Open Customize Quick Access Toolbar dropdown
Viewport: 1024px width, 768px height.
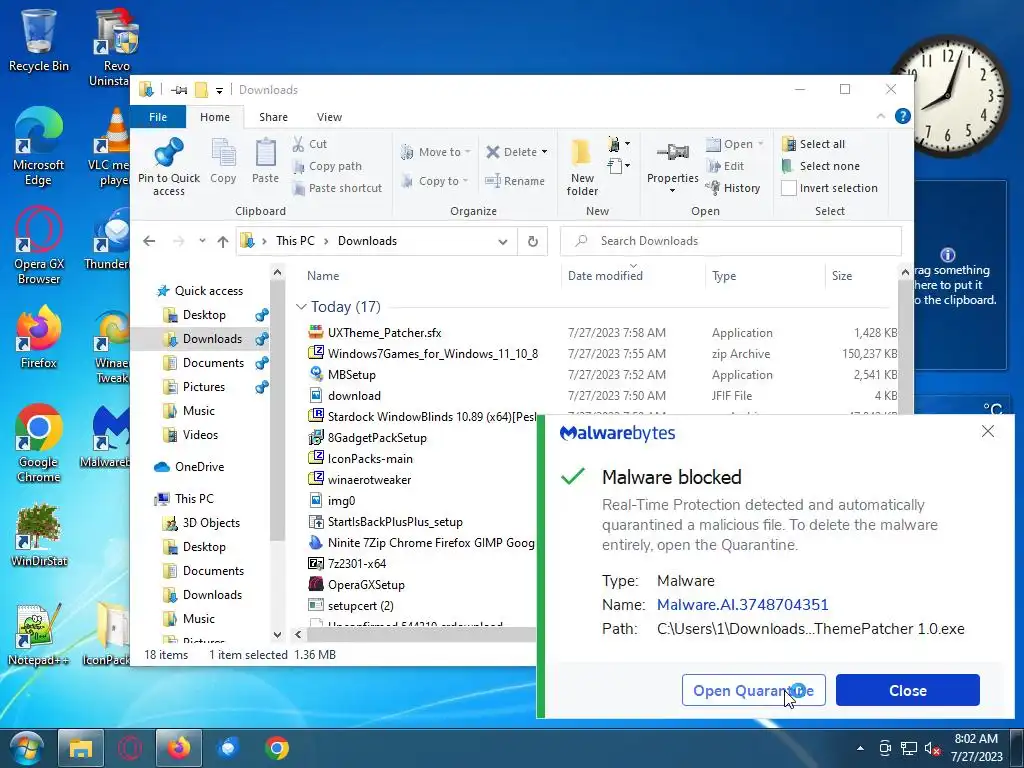pyautogui.click(x=219, y=90)
